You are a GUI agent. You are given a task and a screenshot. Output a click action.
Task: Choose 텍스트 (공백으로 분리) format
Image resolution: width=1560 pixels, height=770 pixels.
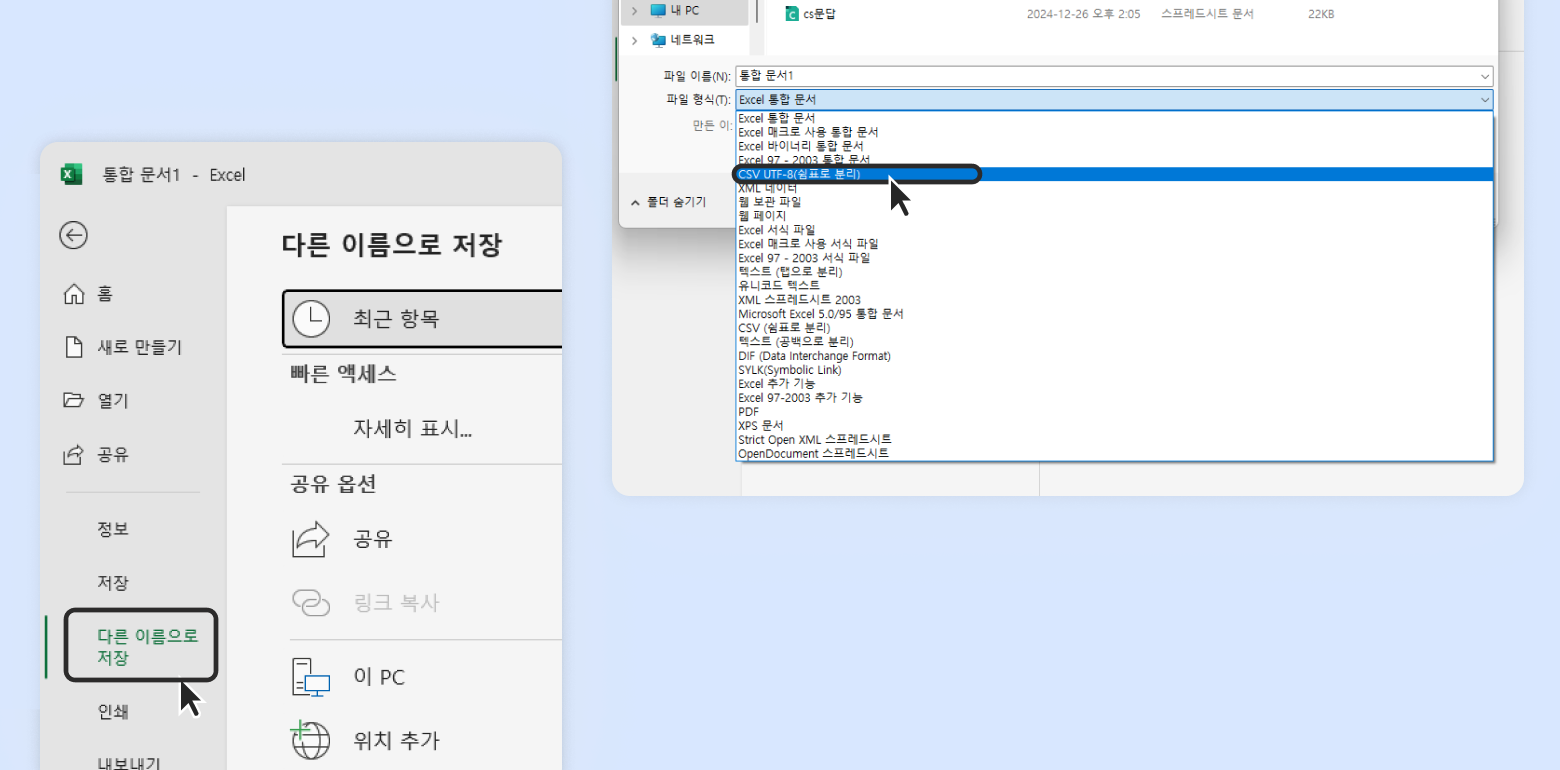coord(1114,342)
